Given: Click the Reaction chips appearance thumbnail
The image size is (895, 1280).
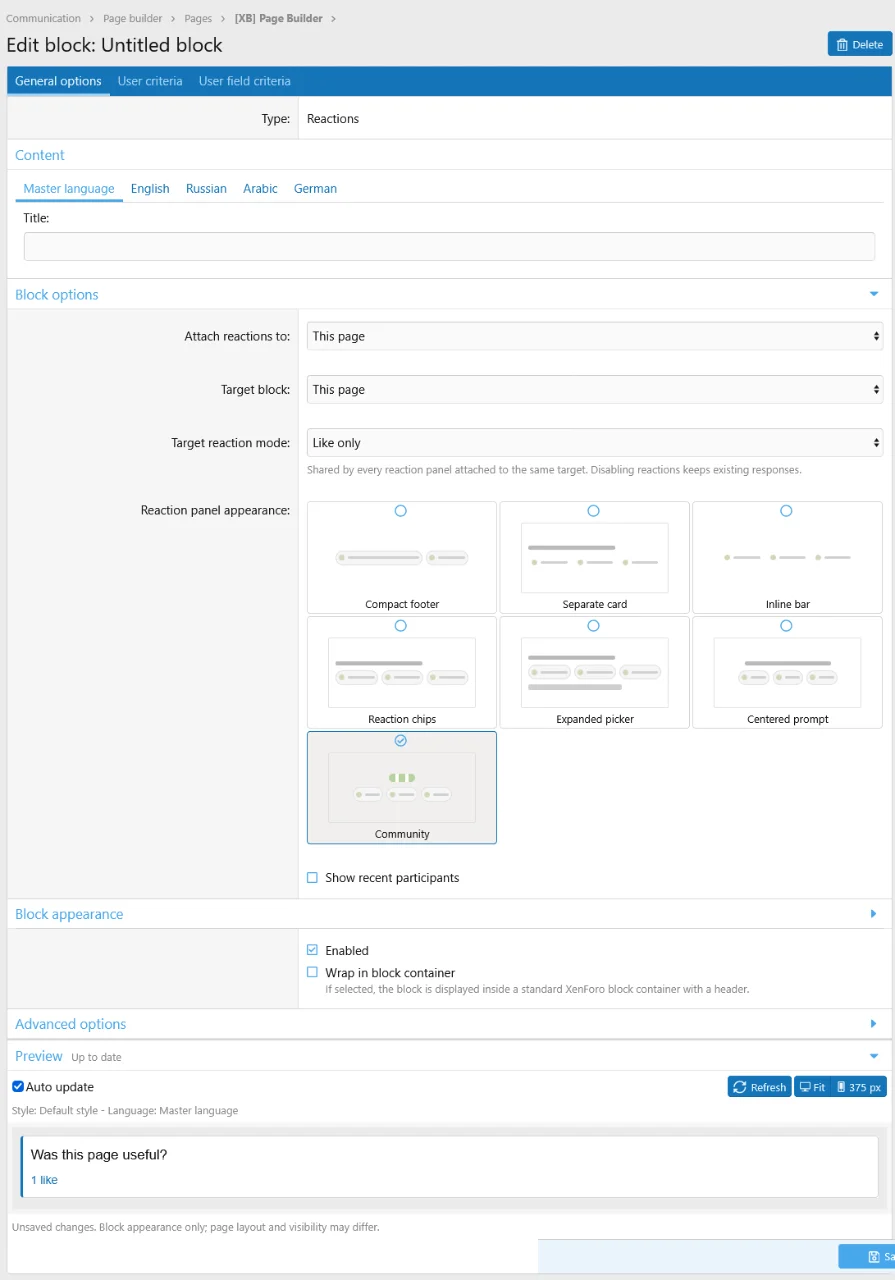Looking at the screenshot, I should coord(402,673).
